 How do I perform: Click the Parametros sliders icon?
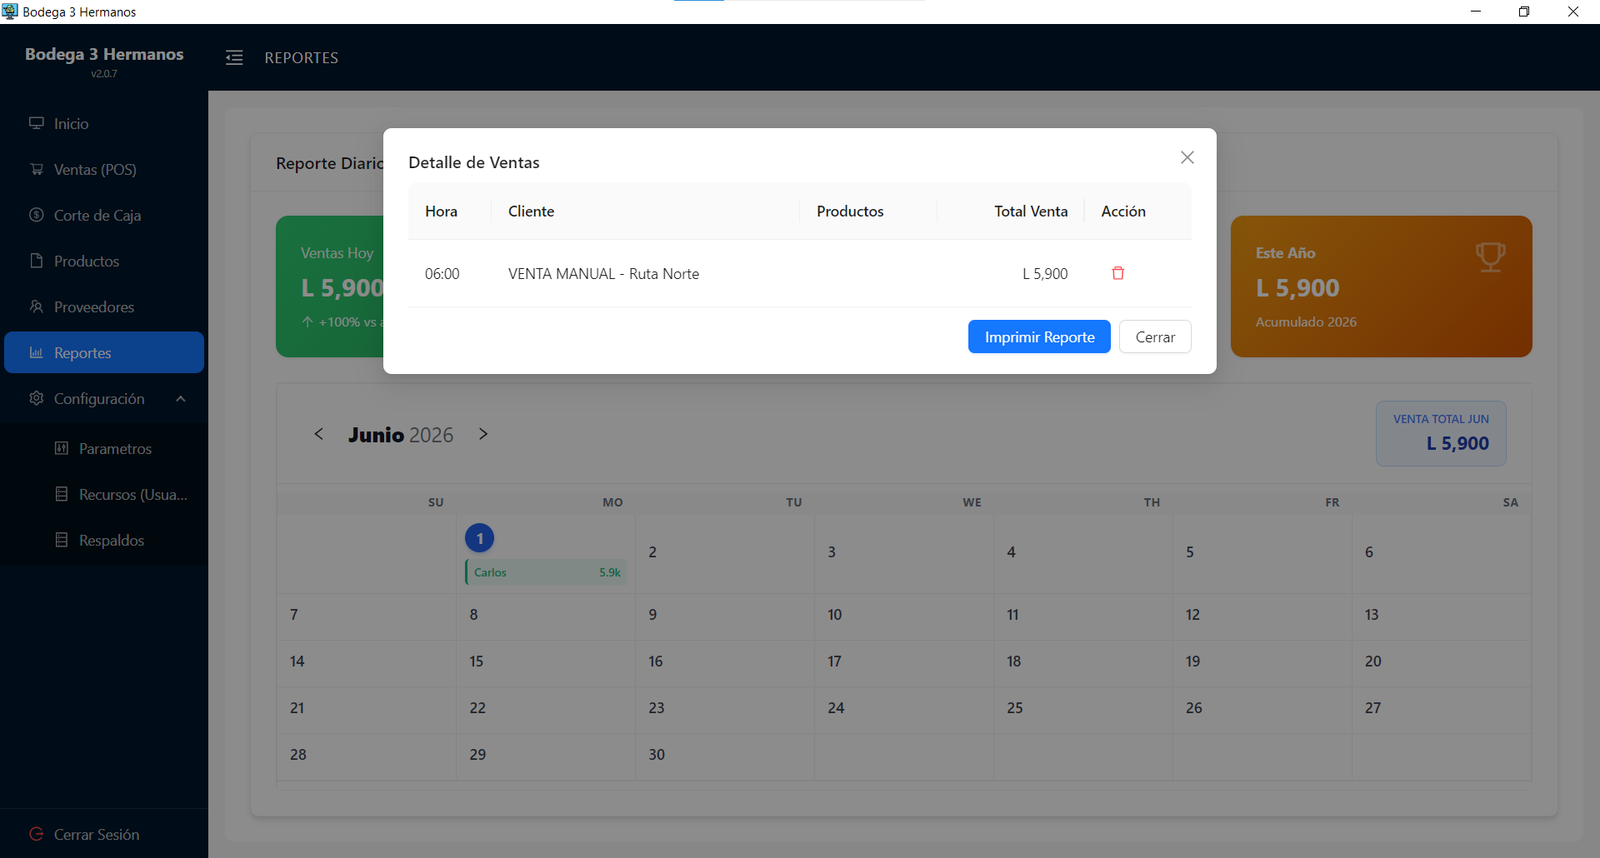tap(62, 448)
